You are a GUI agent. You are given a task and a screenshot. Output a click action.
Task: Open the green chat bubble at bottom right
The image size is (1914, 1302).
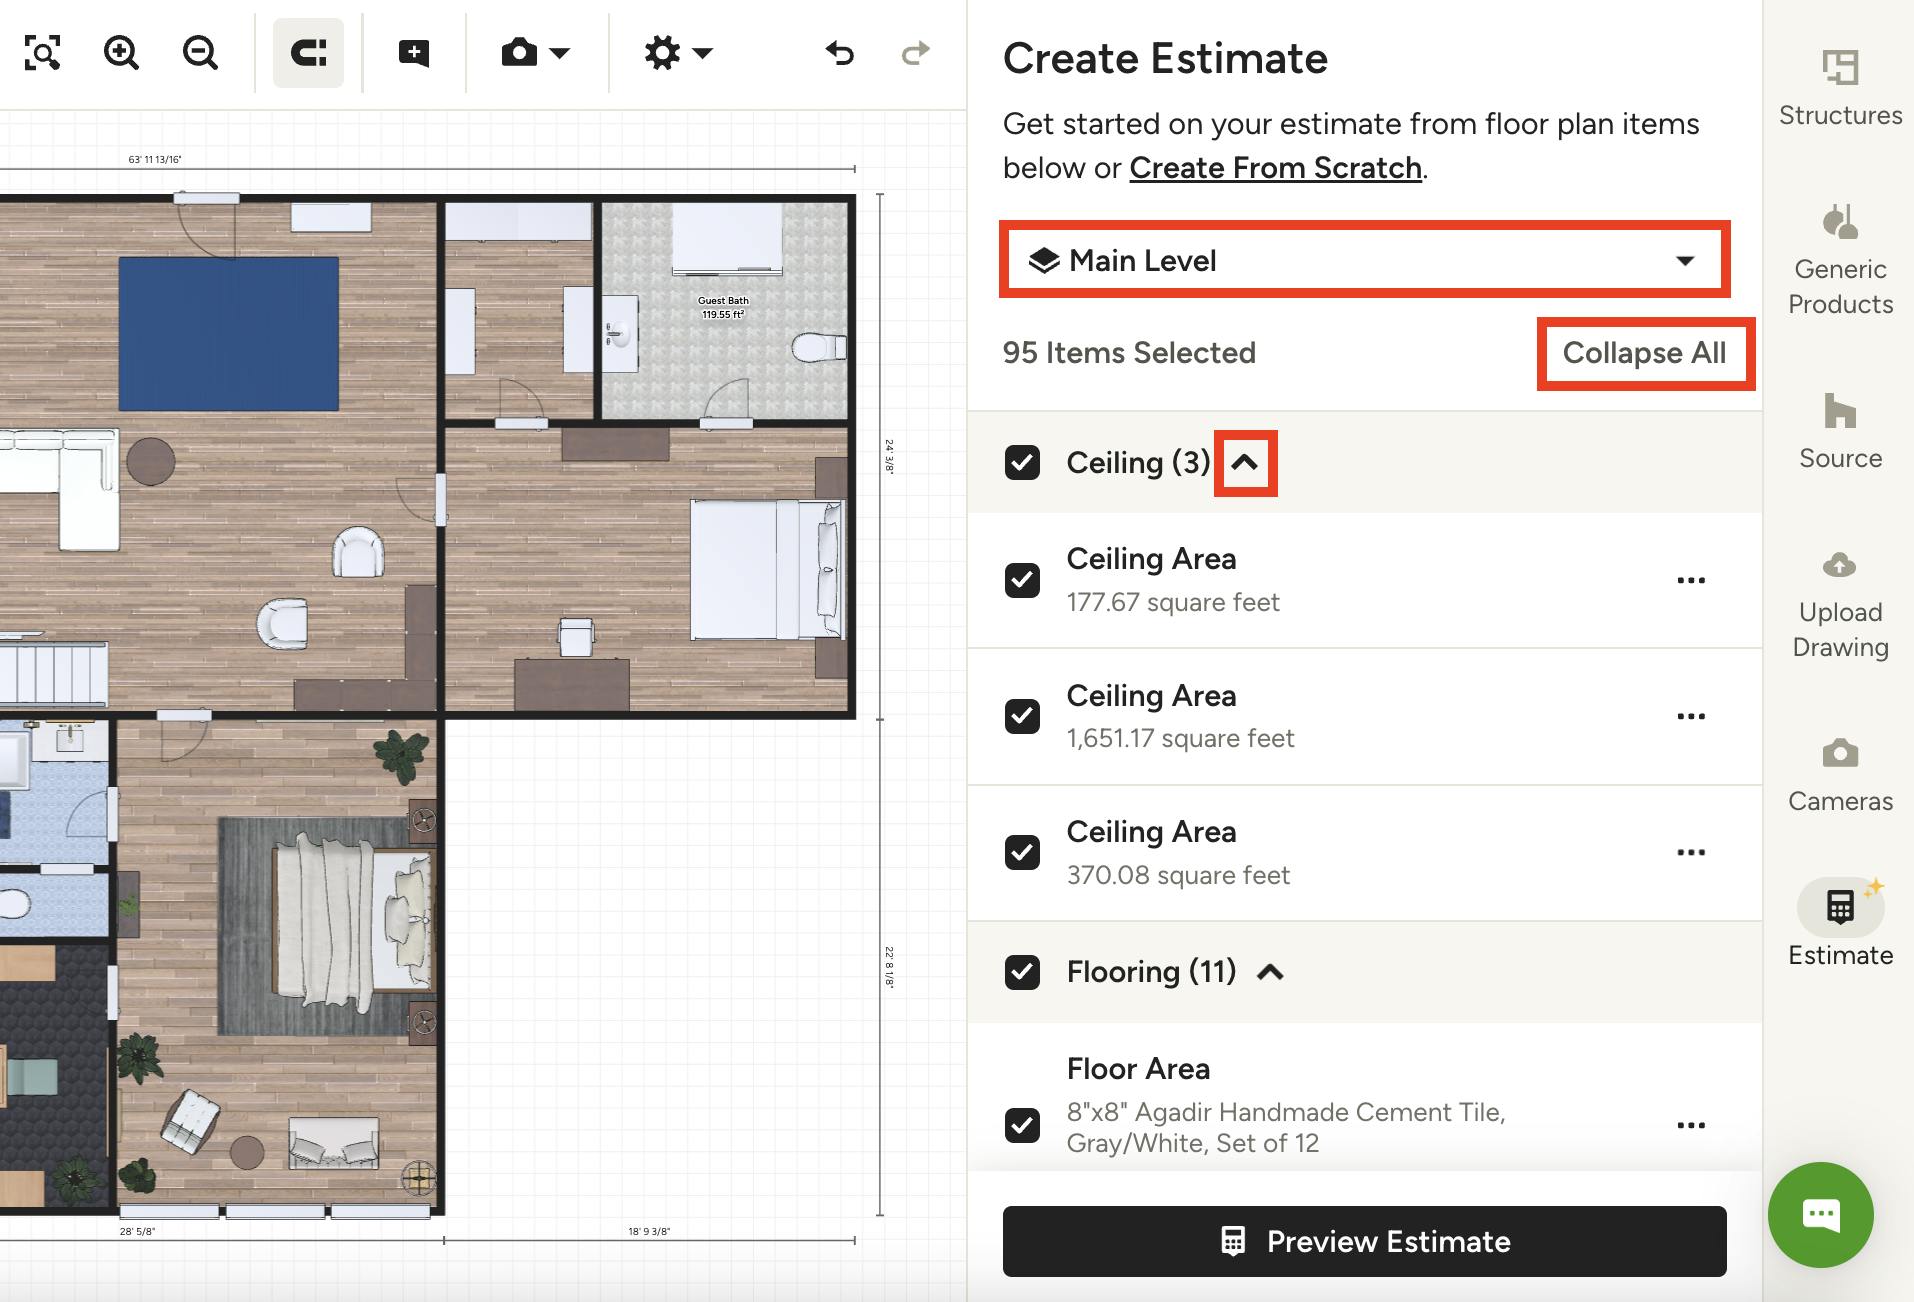point(1820,1214)
